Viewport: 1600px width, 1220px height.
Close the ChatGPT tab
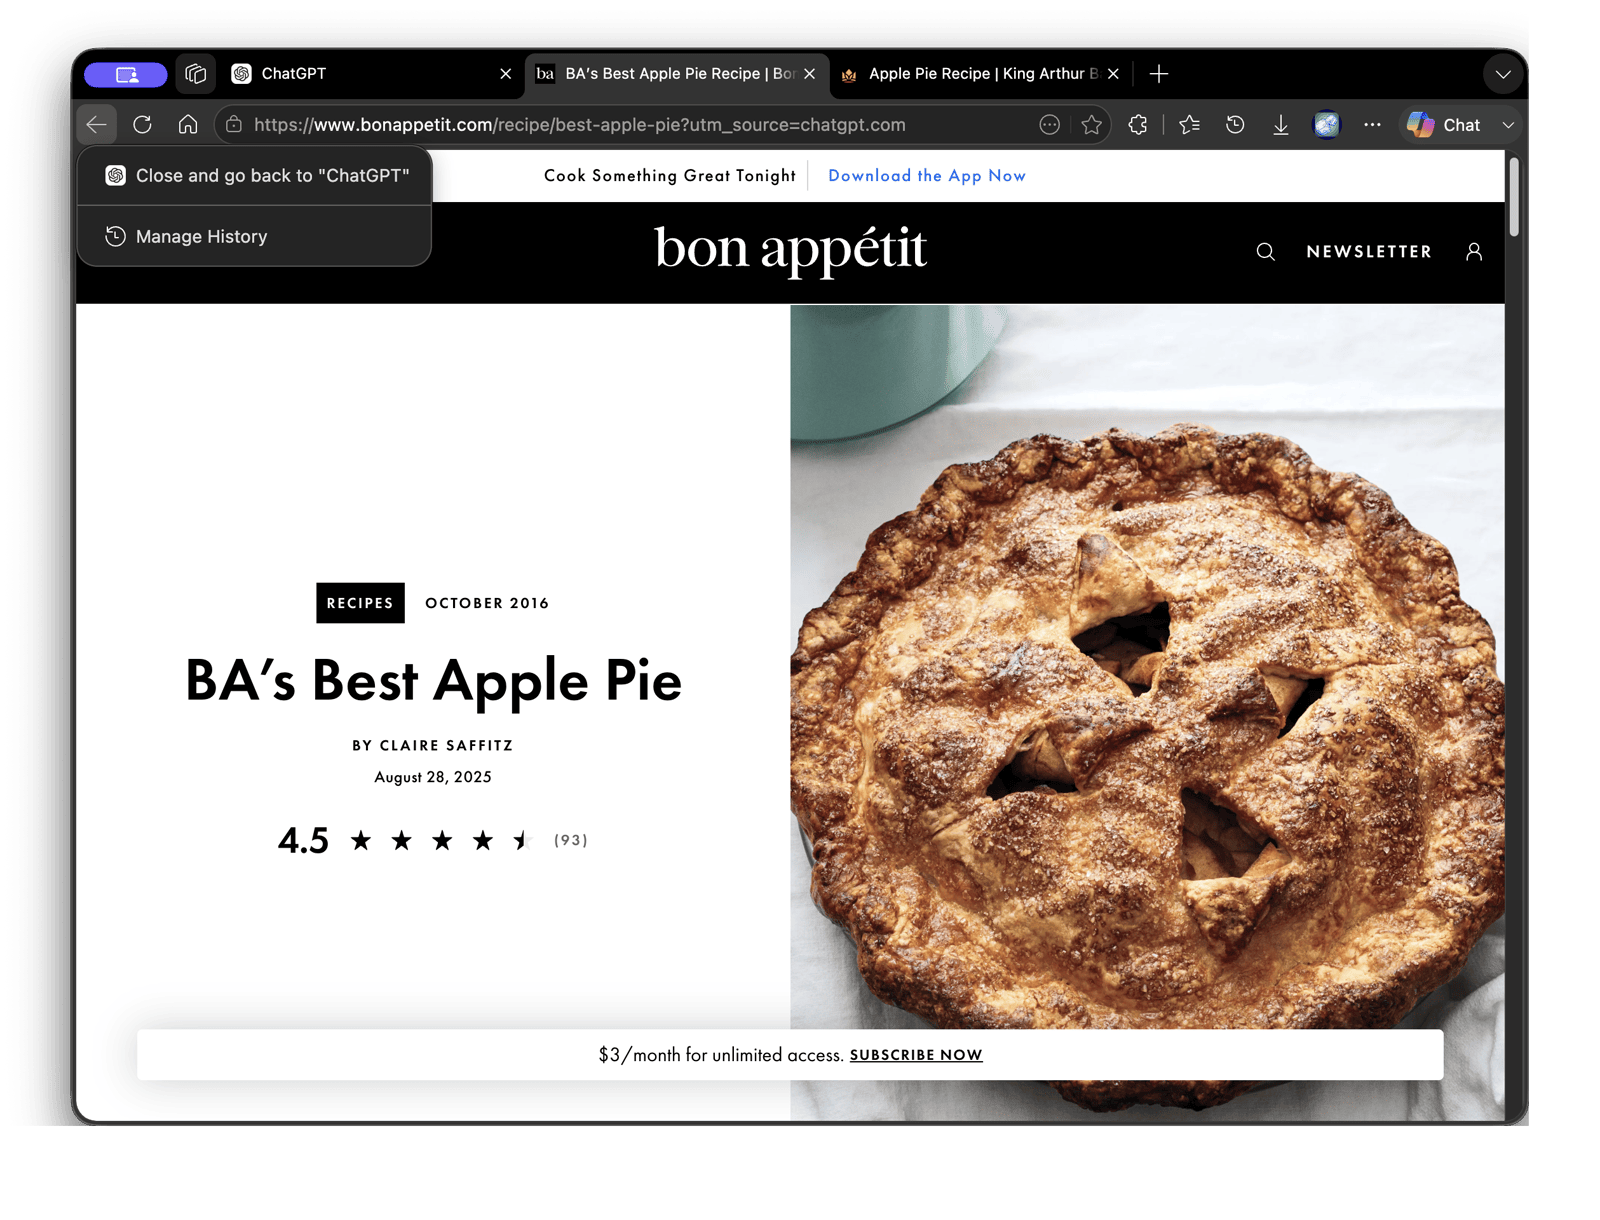point(505,74)
